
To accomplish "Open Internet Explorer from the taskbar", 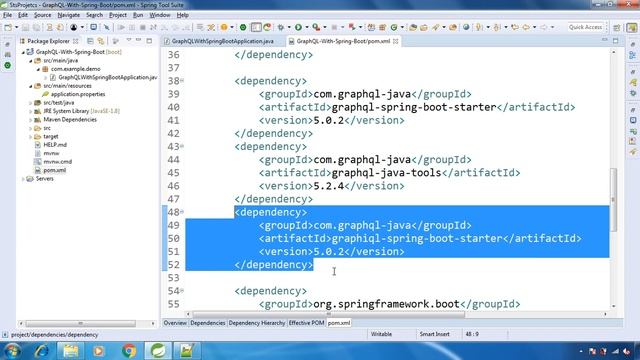I will tap(41, 351).
